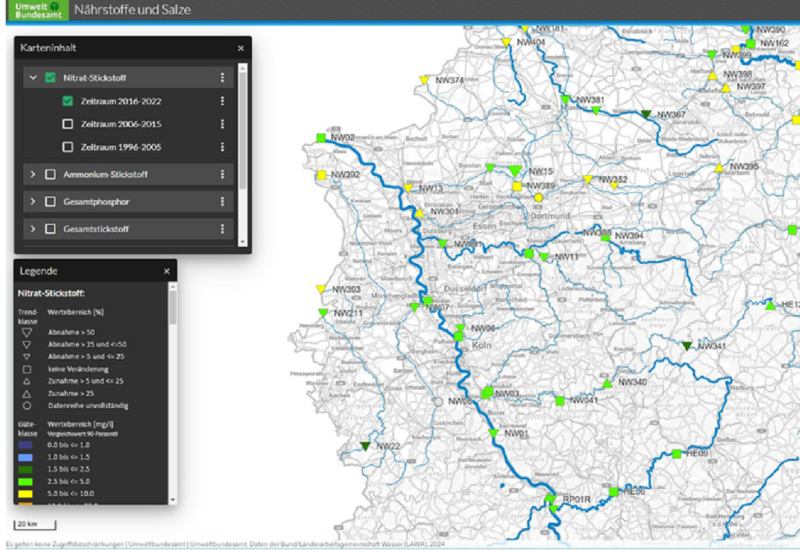Select green triangle marker NW01
The height and width of the screenshot is (550, 800).
pyautogui.click(x=493, y=433)
